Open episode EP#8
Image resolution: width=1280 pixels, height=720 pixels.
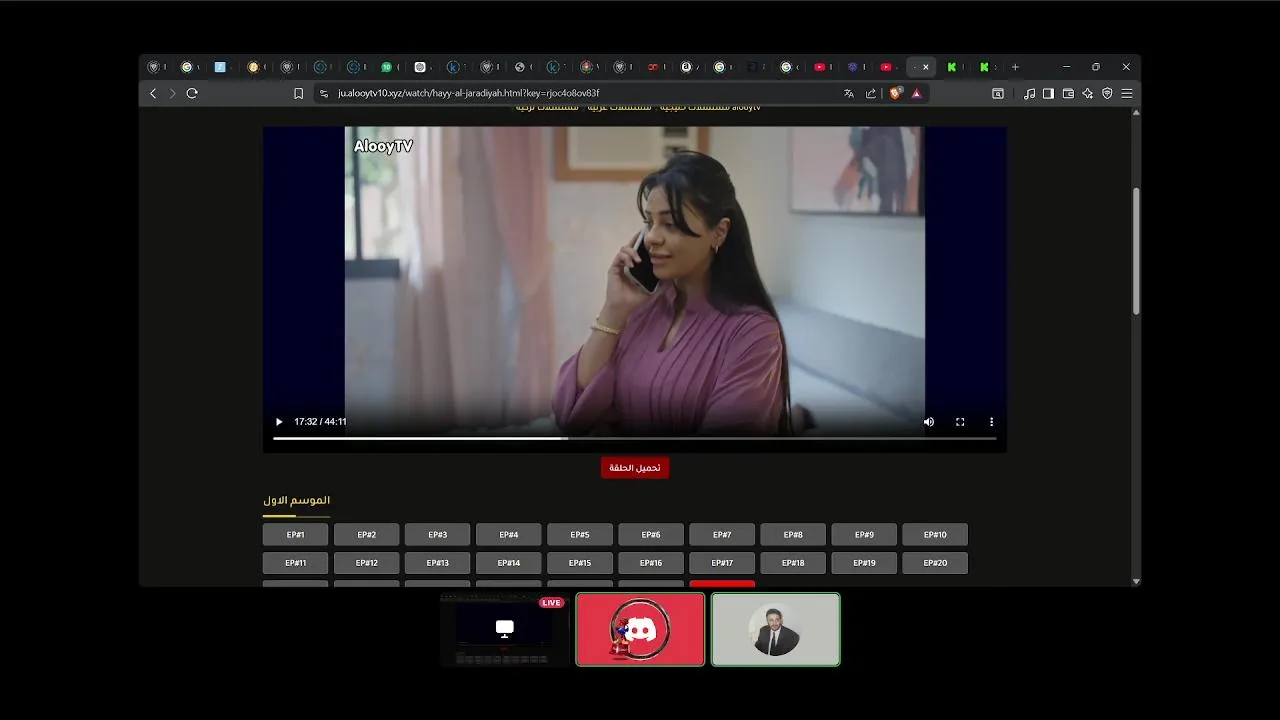point(793,535)
